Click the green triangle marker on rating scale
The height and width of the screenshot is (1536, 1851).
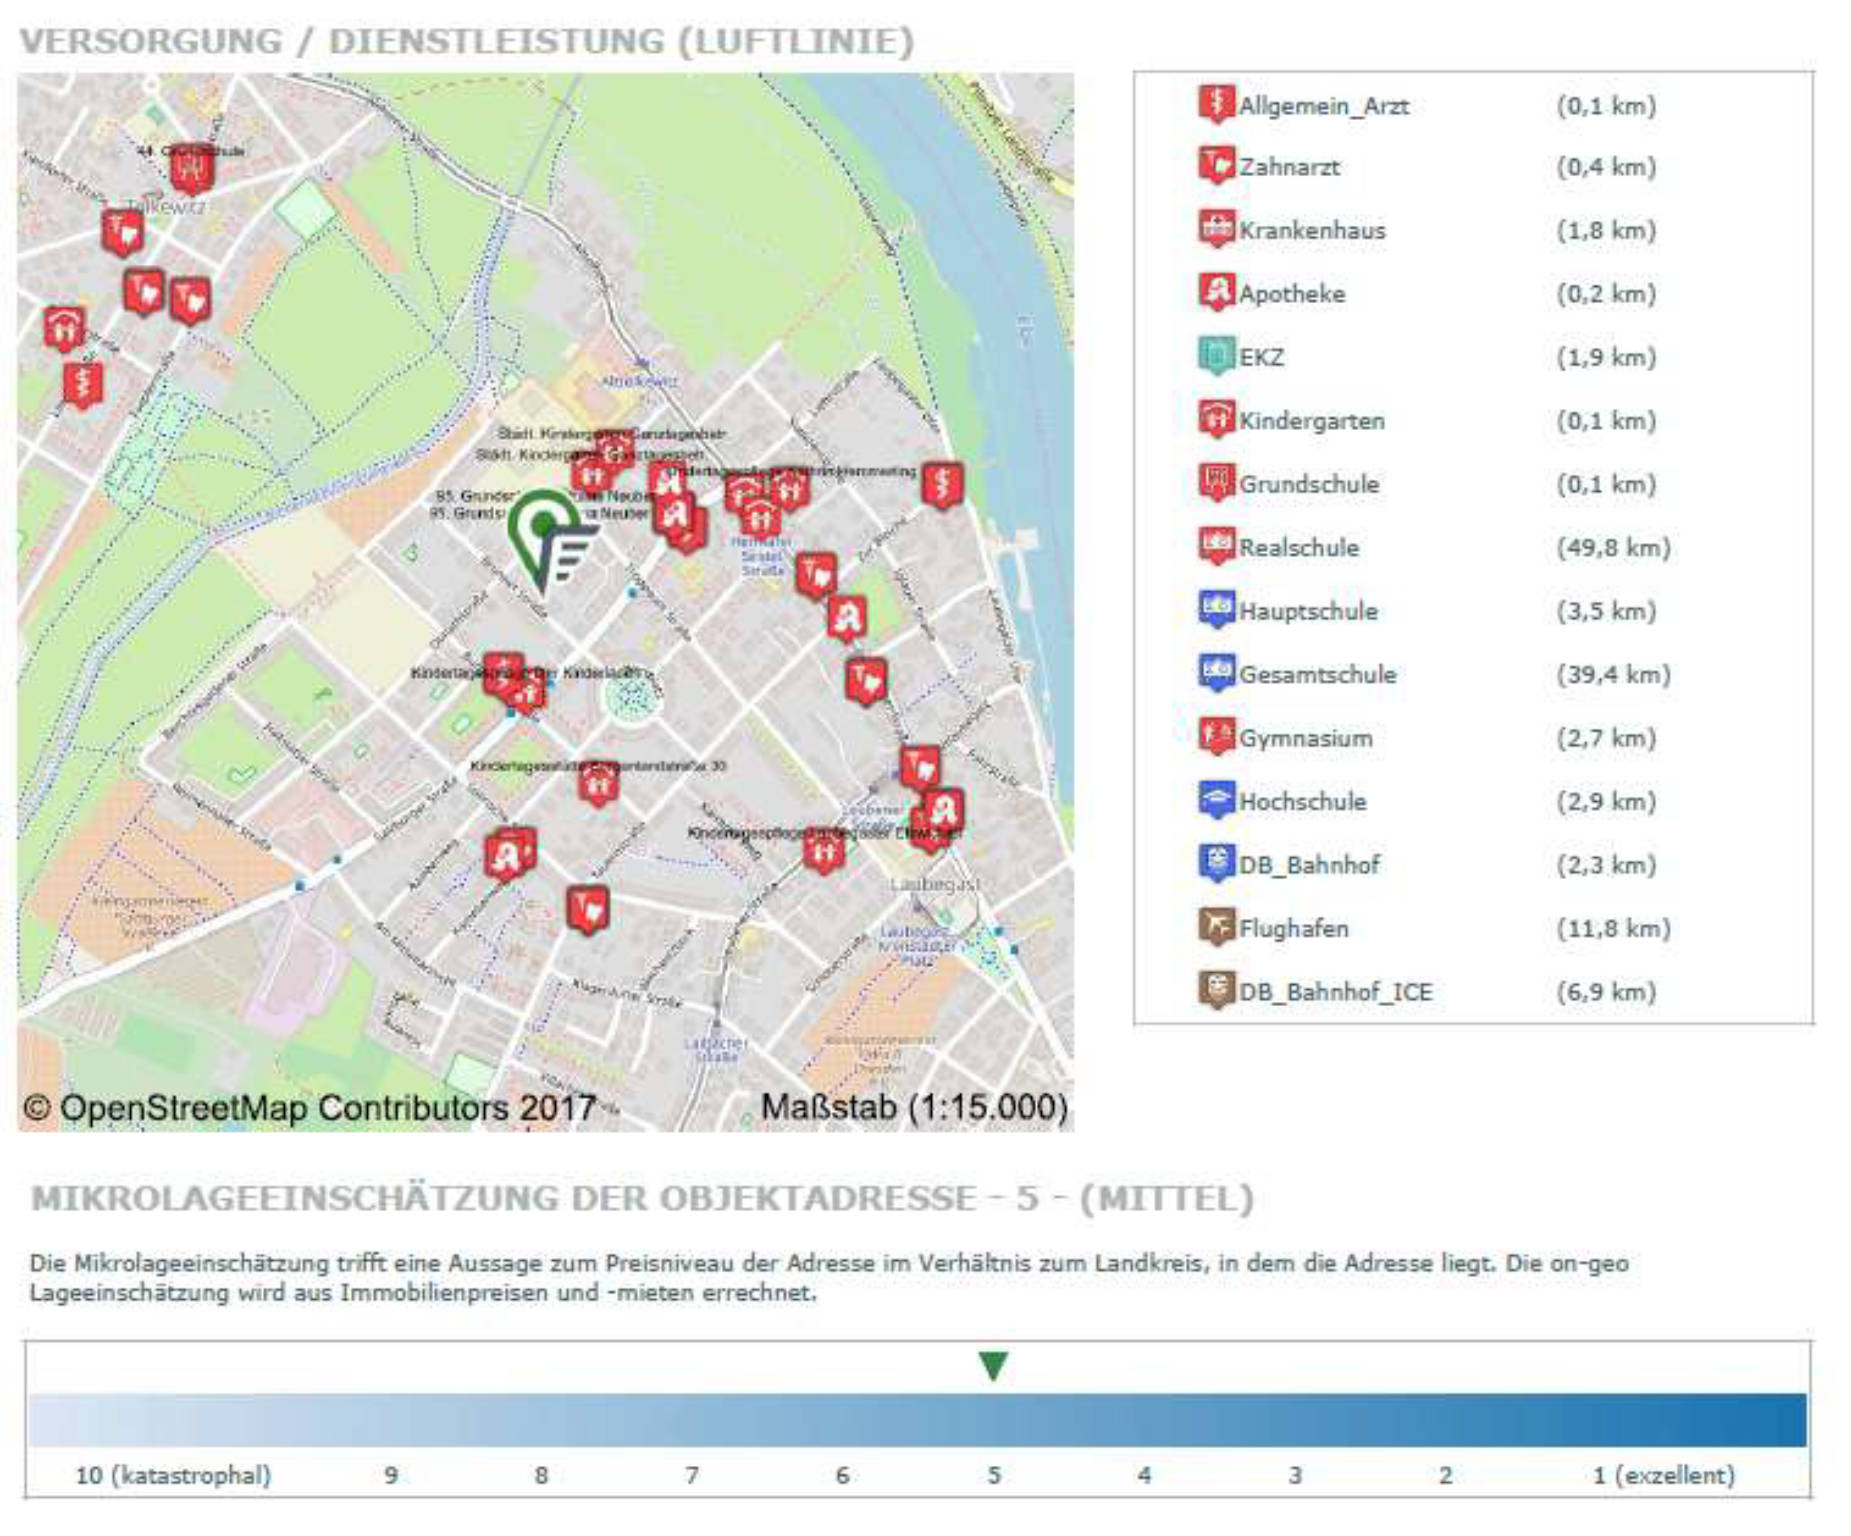coord(993,1366)
